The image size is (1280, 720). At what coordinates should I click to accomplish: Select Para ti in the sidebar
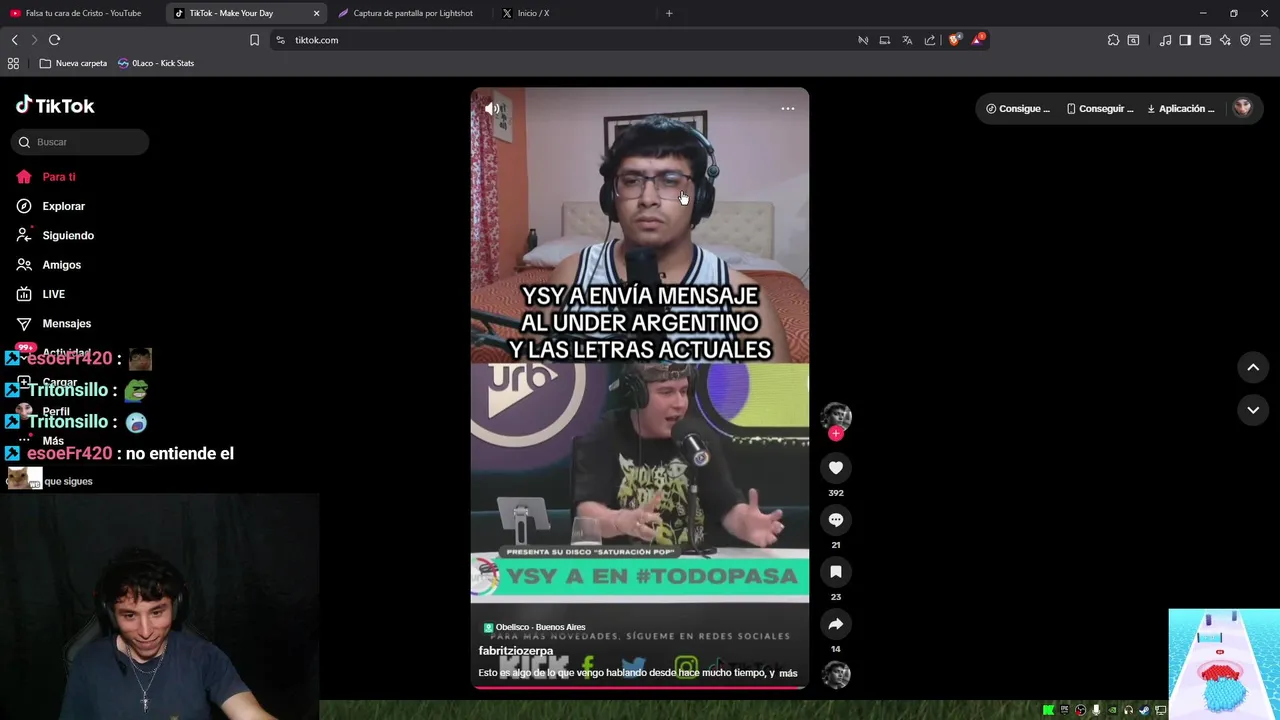click(x=59, y=177)
